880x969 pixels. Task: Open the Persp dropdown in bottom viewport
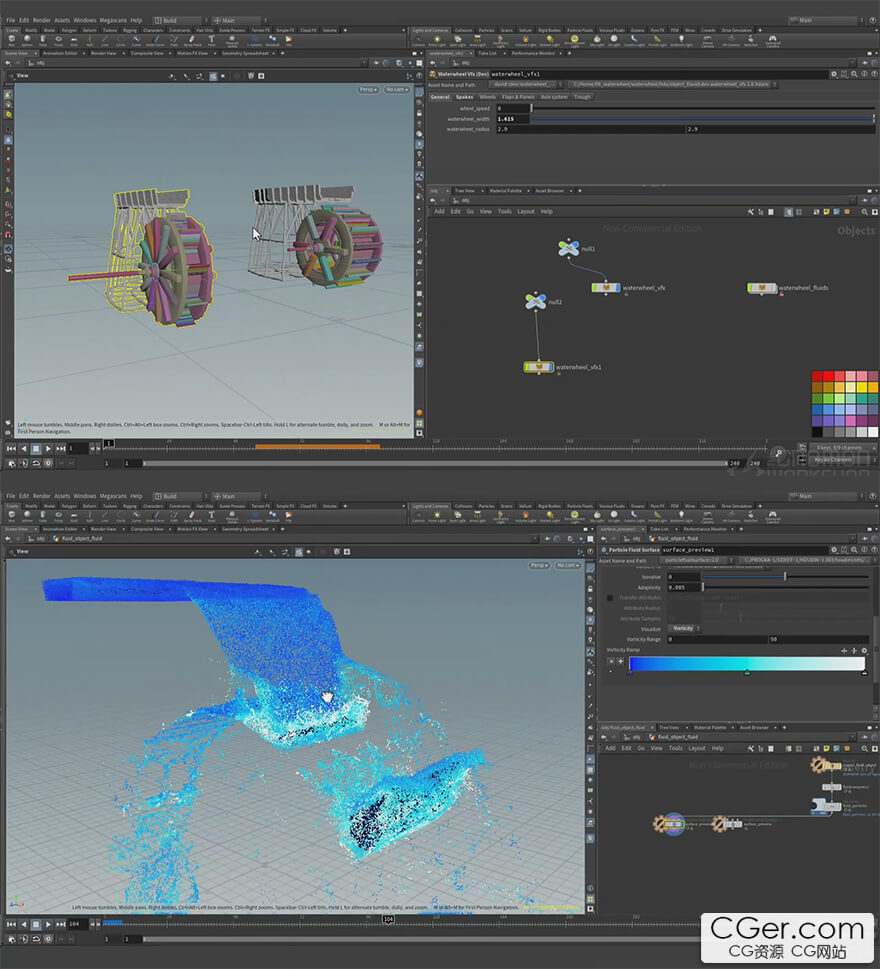[539, 565]
